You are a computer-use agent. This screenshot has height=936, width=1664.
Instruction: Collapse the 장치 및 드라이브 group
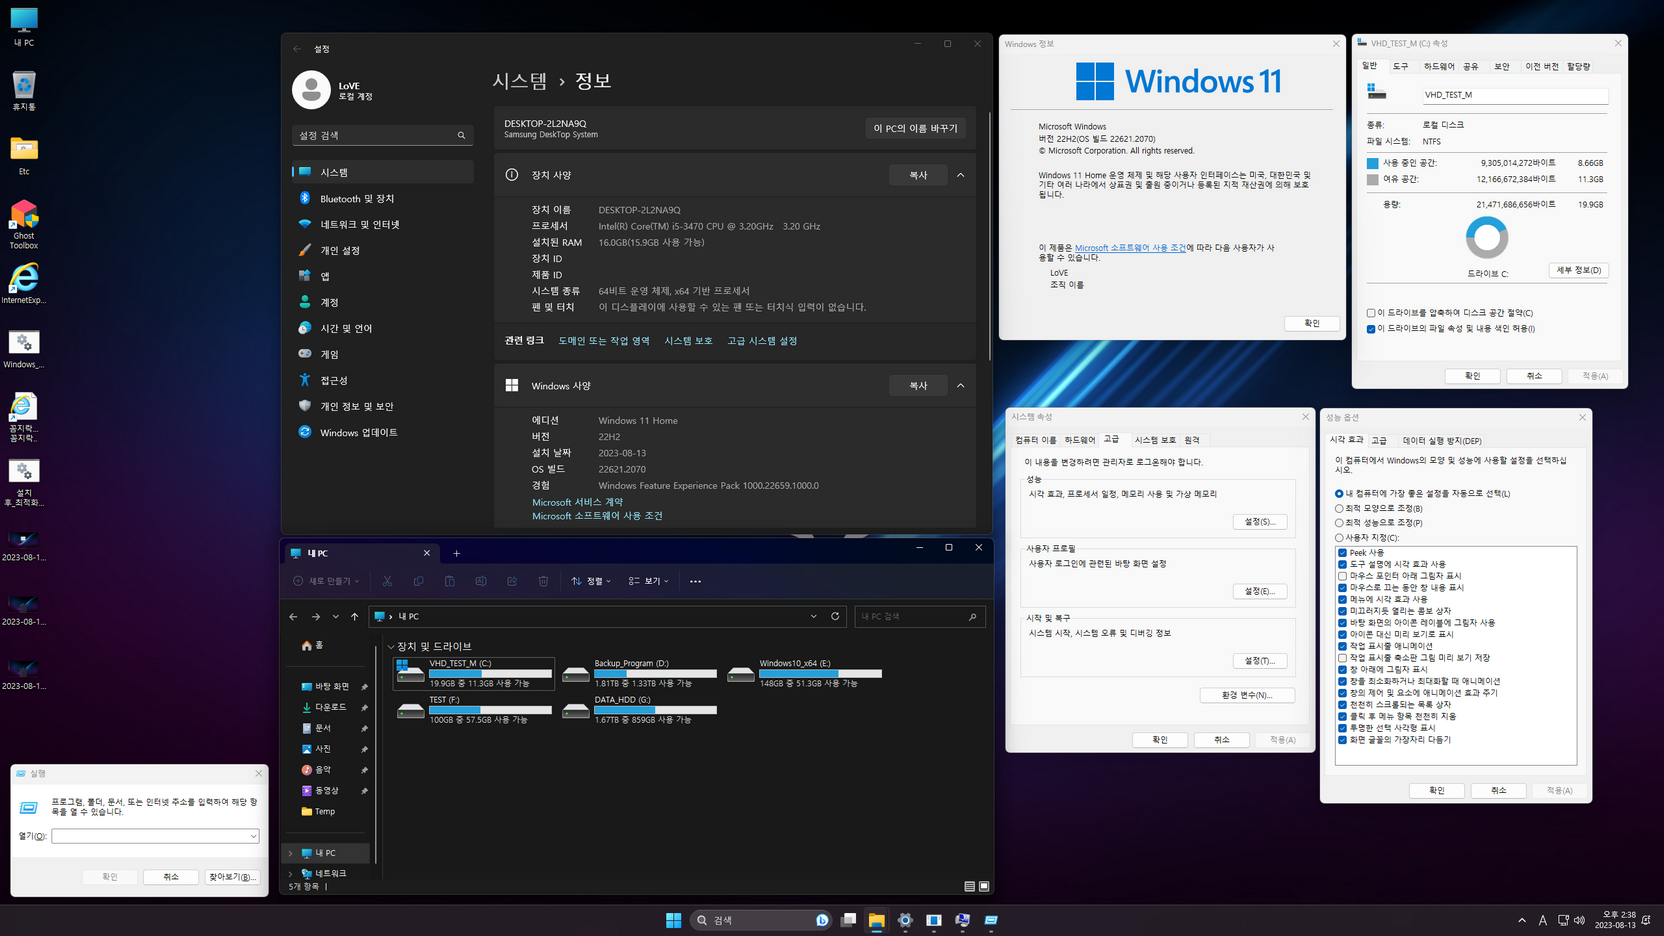coord(391,647)
